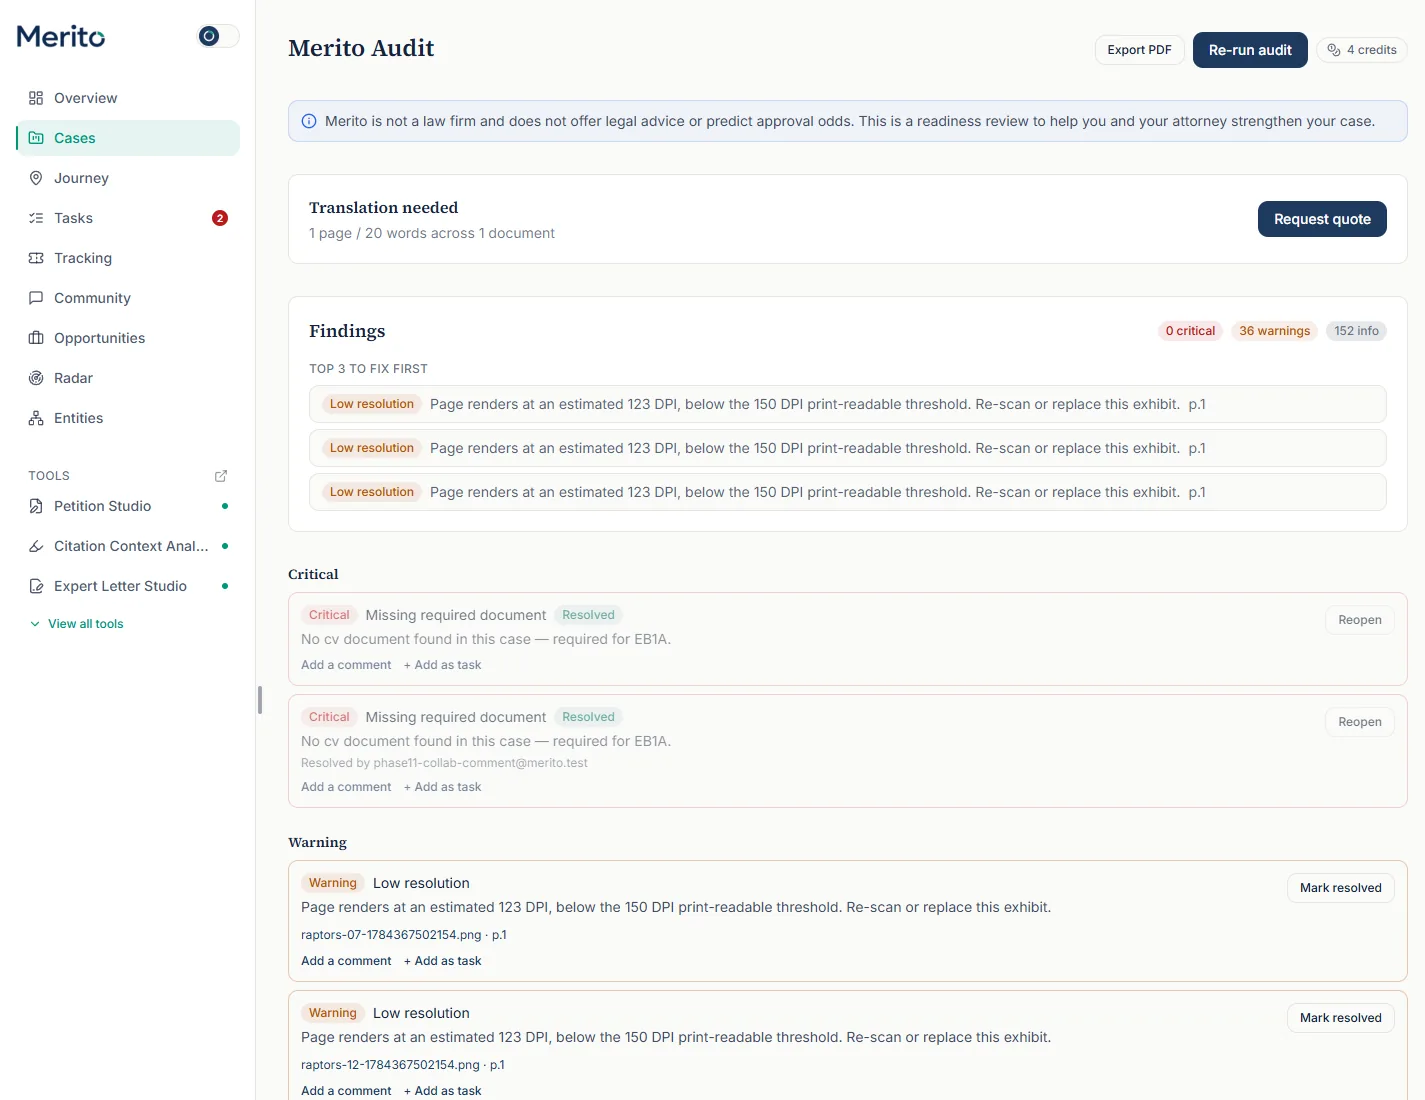The width and height of the screenshot is (1425, 1100).
Task: Open the Opportunities menu item
Action: 128,338
